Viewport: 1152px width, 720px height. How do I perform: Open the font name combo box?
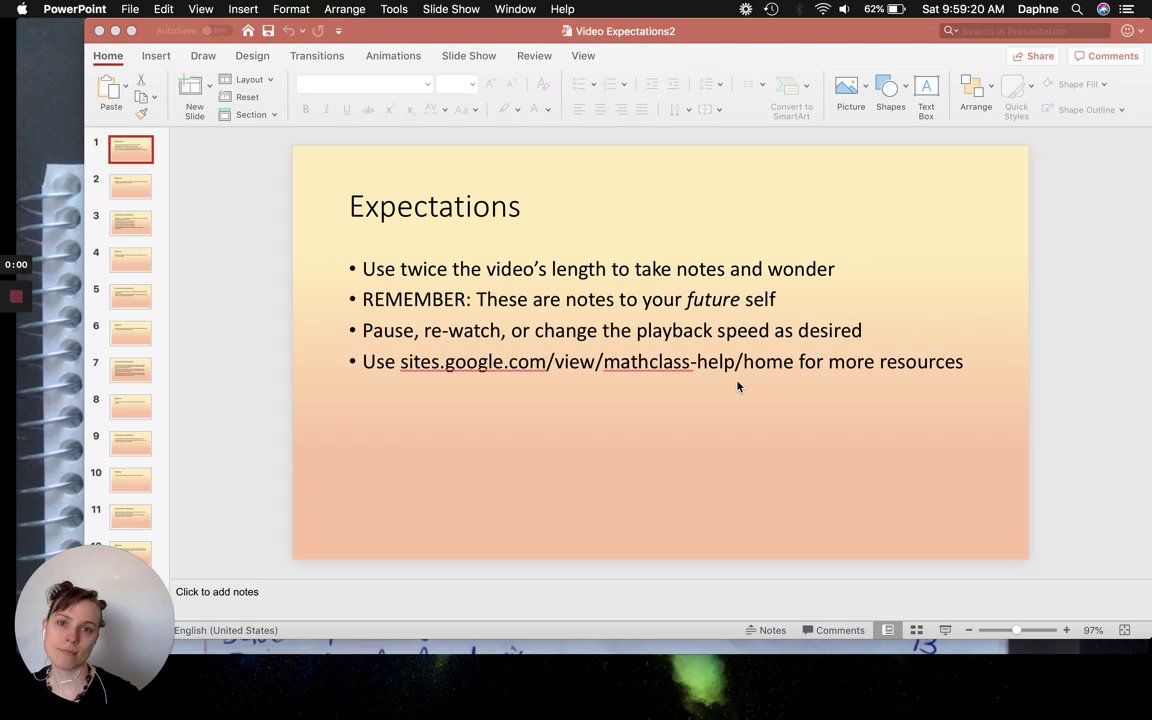[x=364, y=84]
